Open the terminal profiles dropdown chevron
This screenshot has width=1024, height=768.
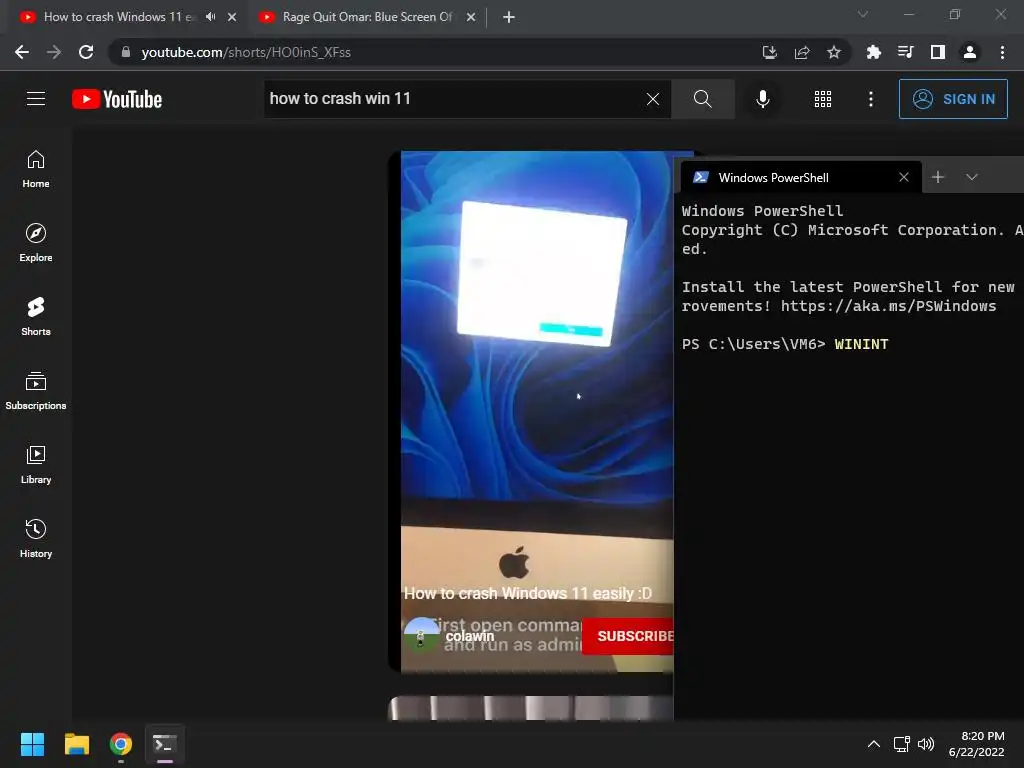click(x=972, y=177)
